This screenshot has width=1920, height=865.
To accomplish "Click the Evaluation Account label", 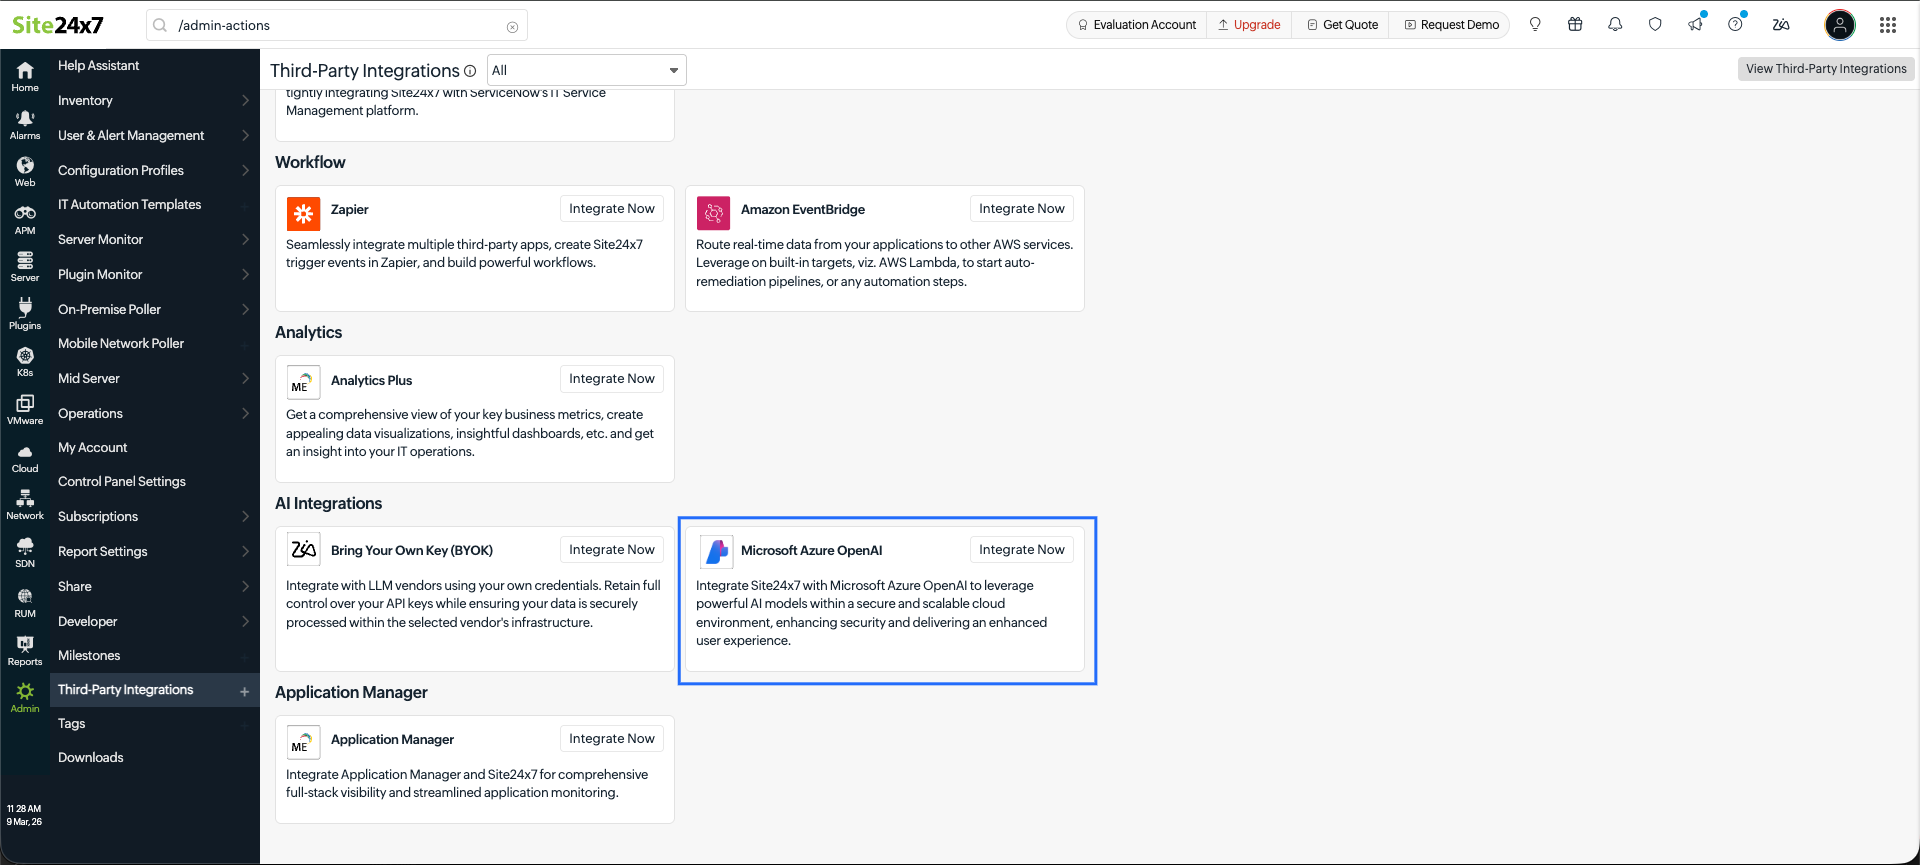I will (1137, 25).
